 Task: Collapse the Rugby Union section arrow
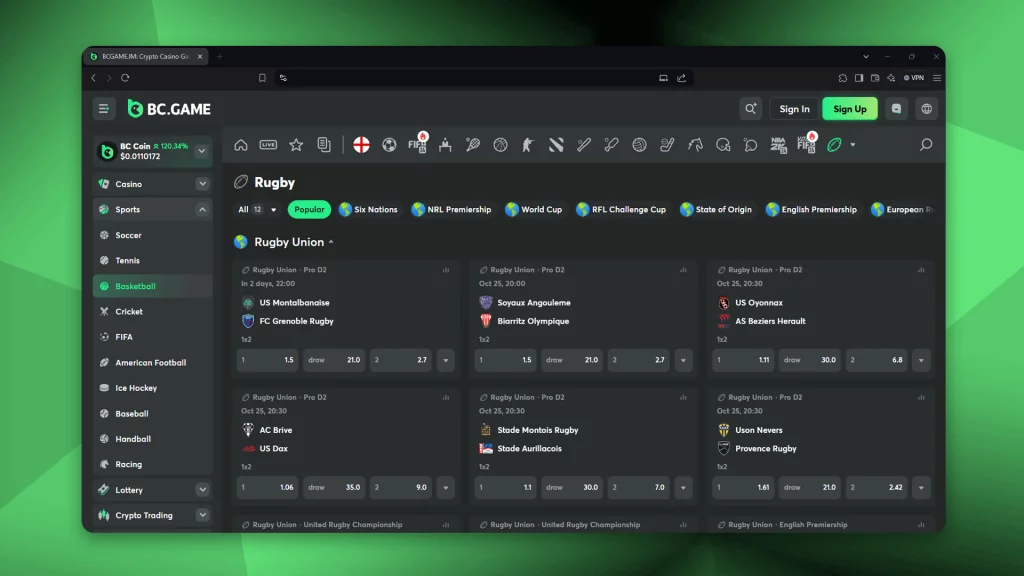pos(332,242)
